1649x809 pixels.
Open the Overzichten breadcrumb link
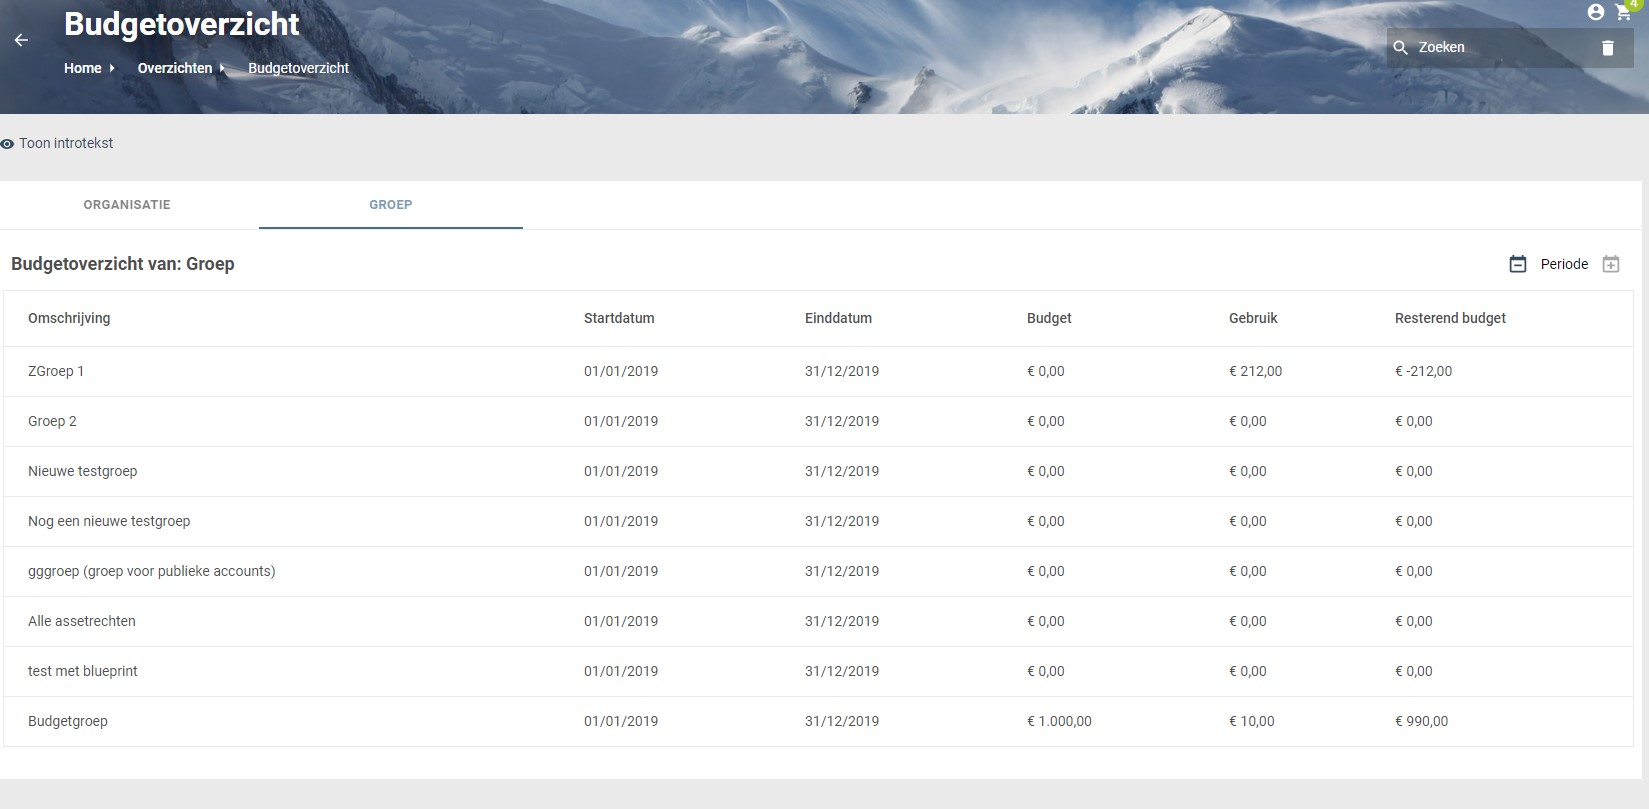point(175,68)
